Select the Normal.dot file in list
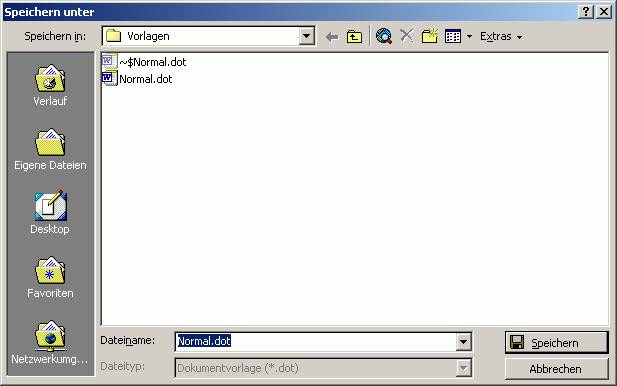617x386 pixels. click(137, 79)
